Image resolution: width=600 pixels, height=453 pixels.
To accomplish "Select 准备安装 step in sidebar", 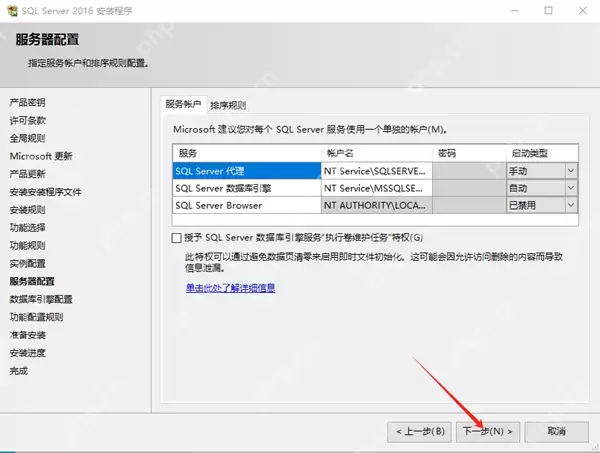I will click(x=28, y=335).
